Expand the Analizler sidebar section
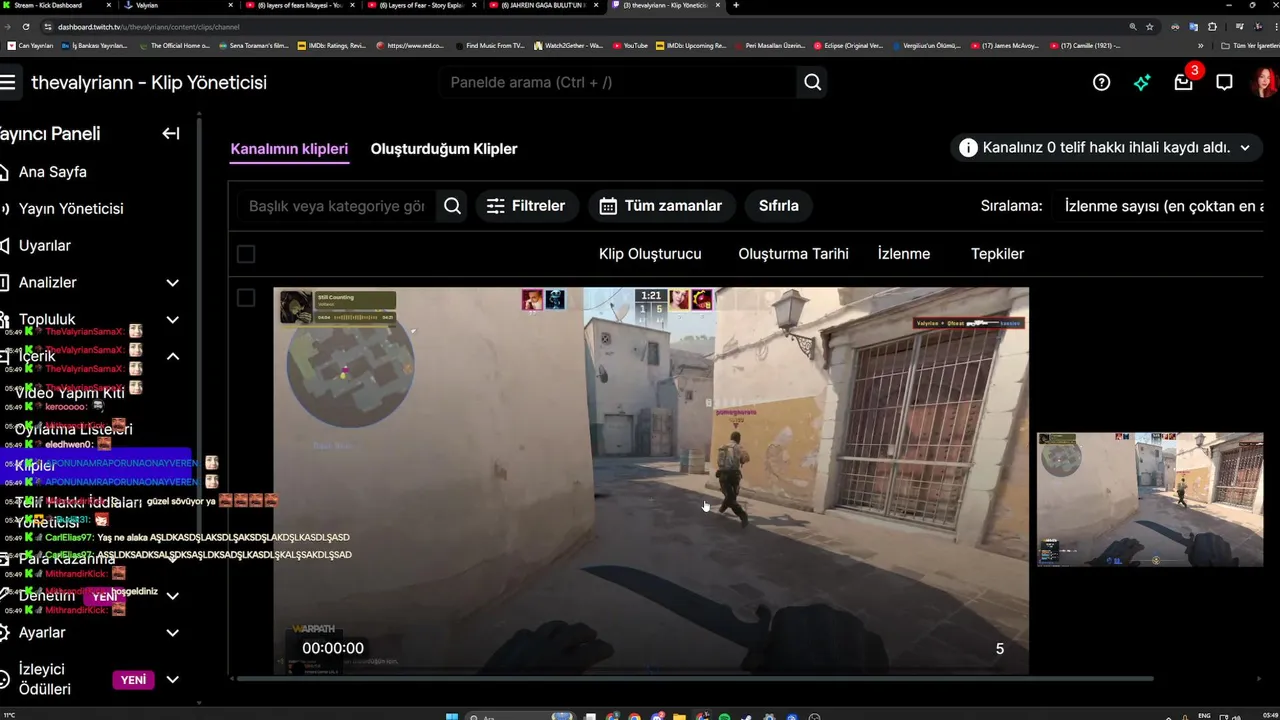Image resolution: width=1280 pixels, height=720 pixels. point(172,283)
